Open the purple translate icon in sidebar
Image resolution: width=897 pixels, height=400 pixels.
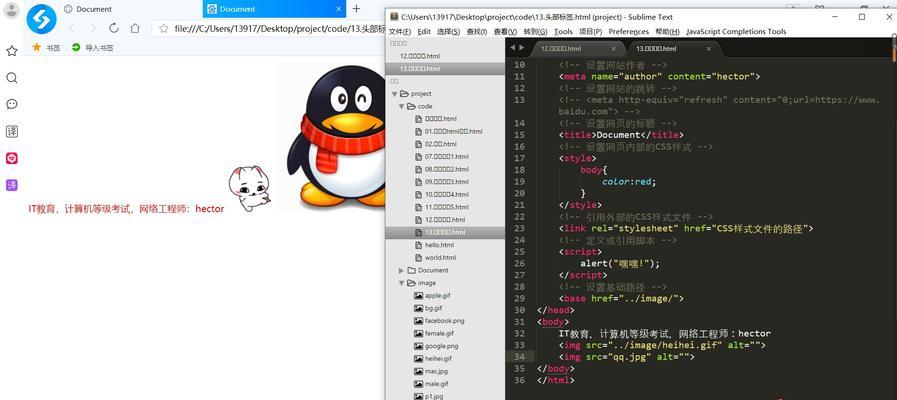point(11,185)
